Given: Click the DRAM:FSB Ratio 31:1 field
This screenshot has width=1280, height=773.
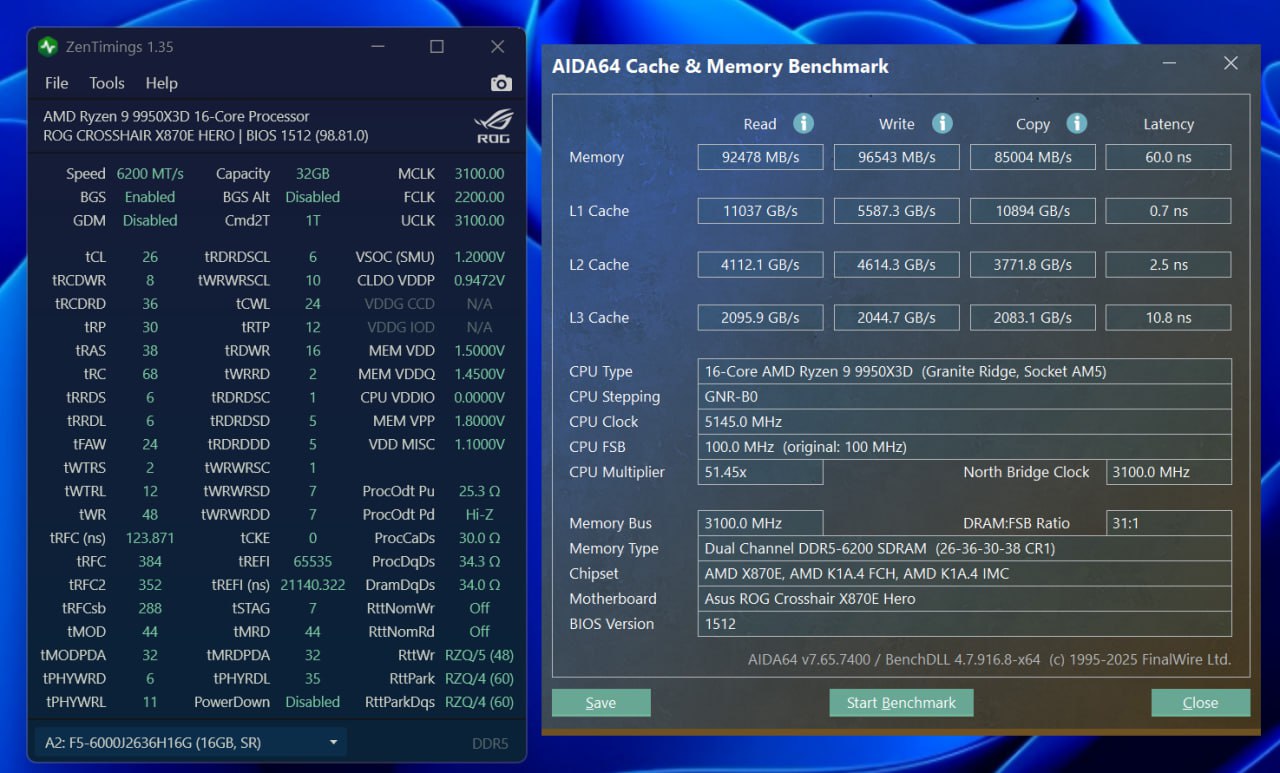Looking at the screenshot, I should (1168, 523).
